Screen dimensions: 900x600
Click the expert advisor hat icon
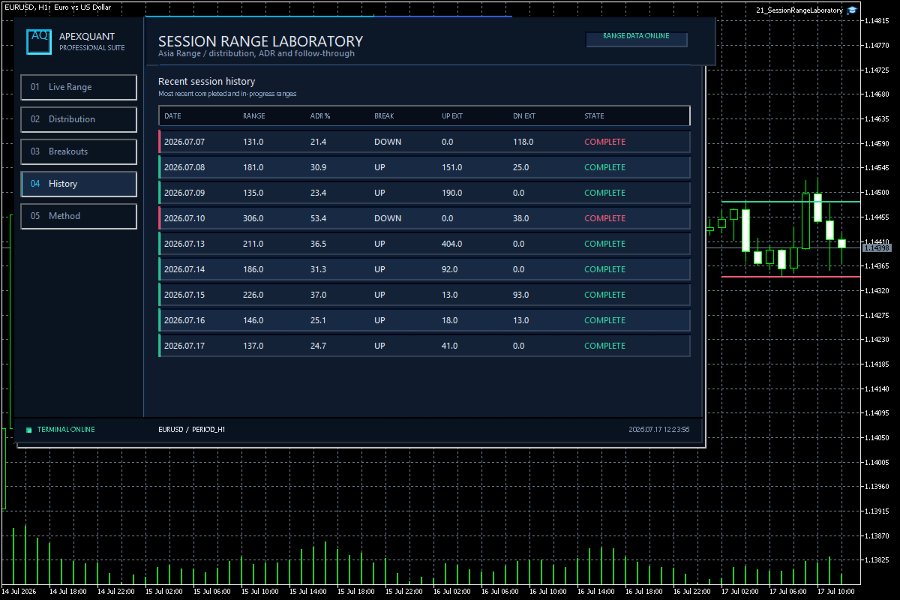(852, 10)
